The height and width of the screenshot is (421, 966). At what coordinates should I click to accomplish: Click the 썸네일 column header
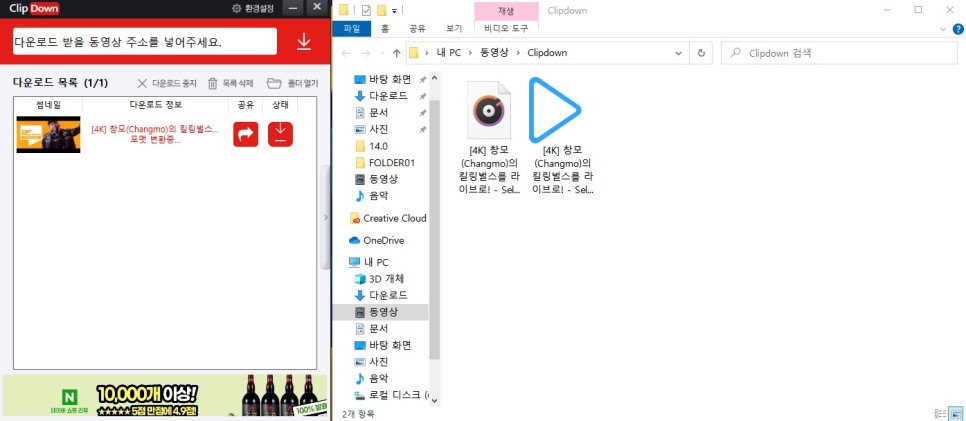pos(49,105)
